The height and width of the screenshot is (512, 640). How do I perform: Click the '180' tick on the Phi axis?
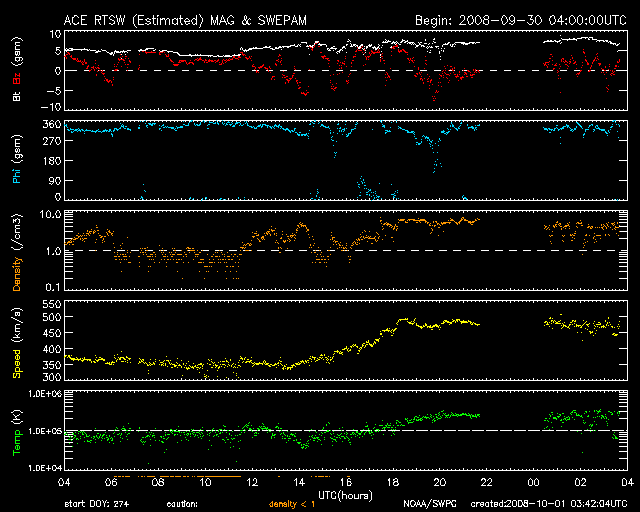click(52, 161)
